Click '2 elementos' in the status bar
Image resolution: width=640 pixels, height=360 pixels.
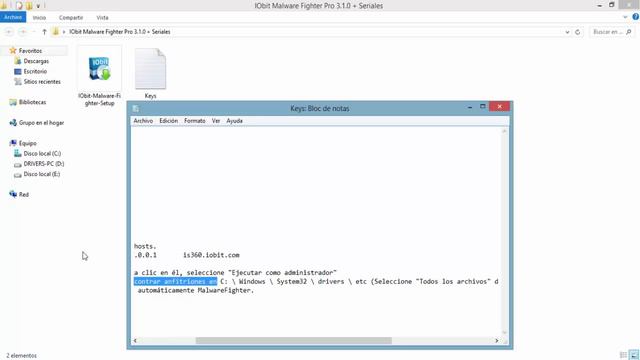pos(21,356)
